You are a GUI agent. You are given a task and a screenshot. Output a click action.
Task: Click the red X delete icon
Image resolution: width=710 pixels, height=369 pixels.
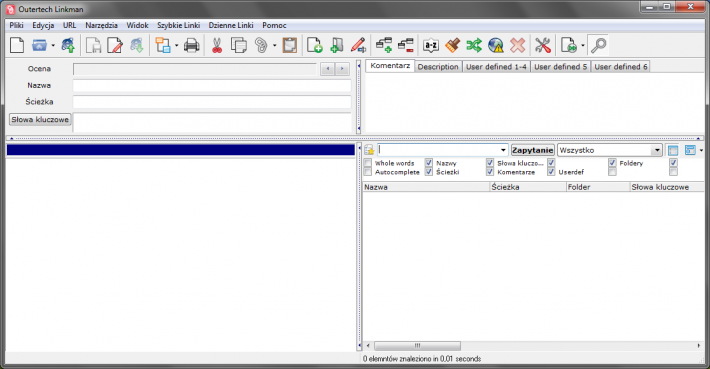click(x=518, y=45)
